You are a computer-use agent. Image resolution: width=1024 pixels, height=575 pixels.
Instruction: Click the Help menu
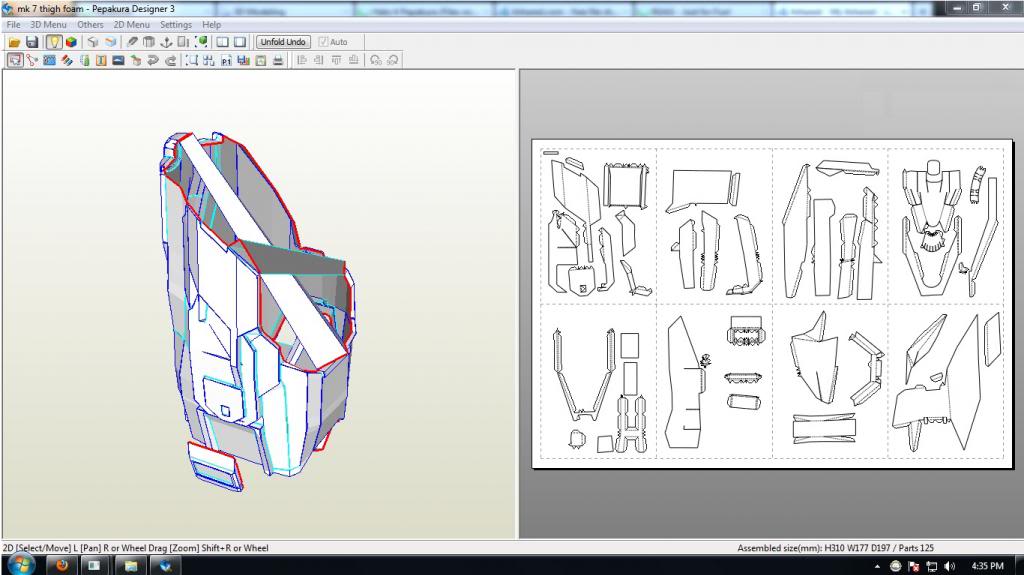pyautogui.click(x=212, y=24)
